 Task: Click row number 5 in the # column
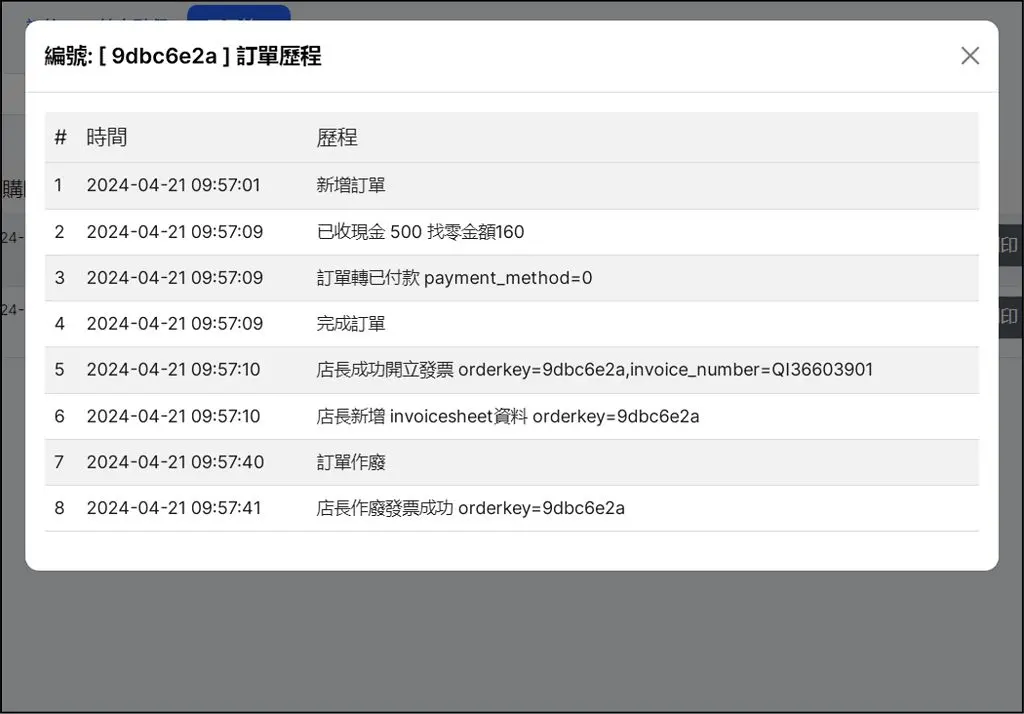59,370
